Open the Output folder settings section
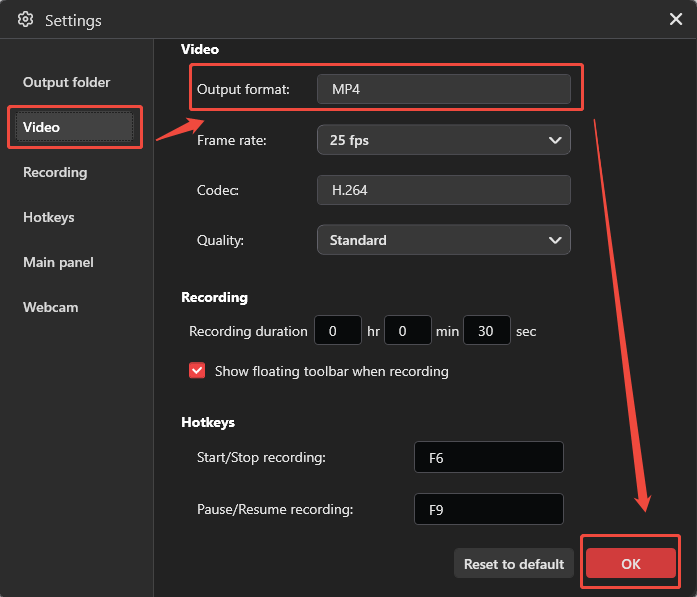 click(67, 82)
